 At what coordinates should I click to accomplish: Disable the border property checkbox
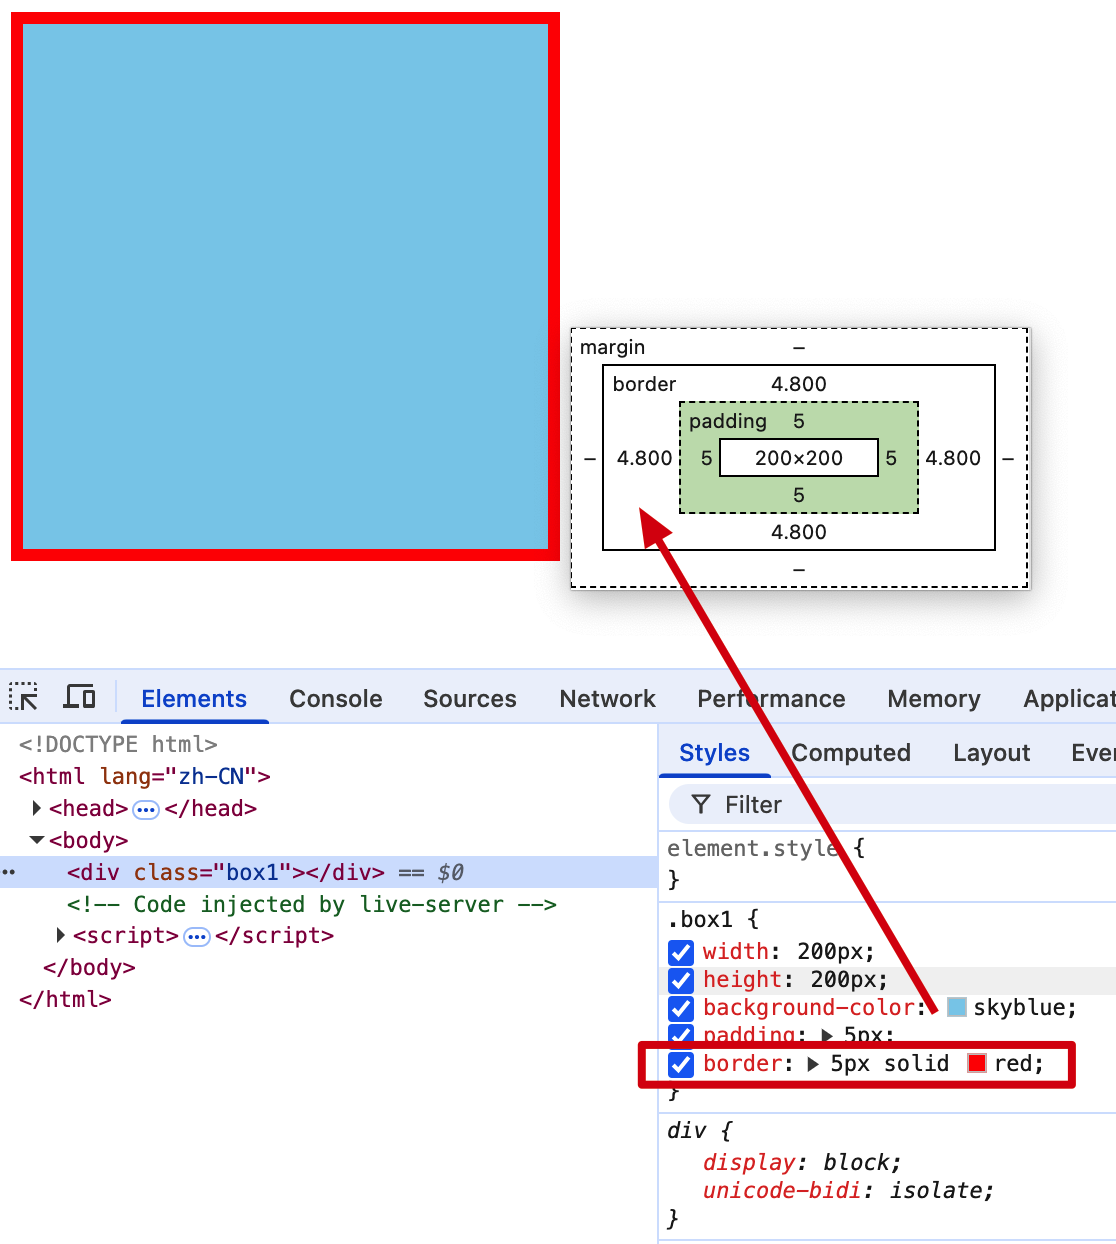pyautogui.click(x=681, y=1064)
